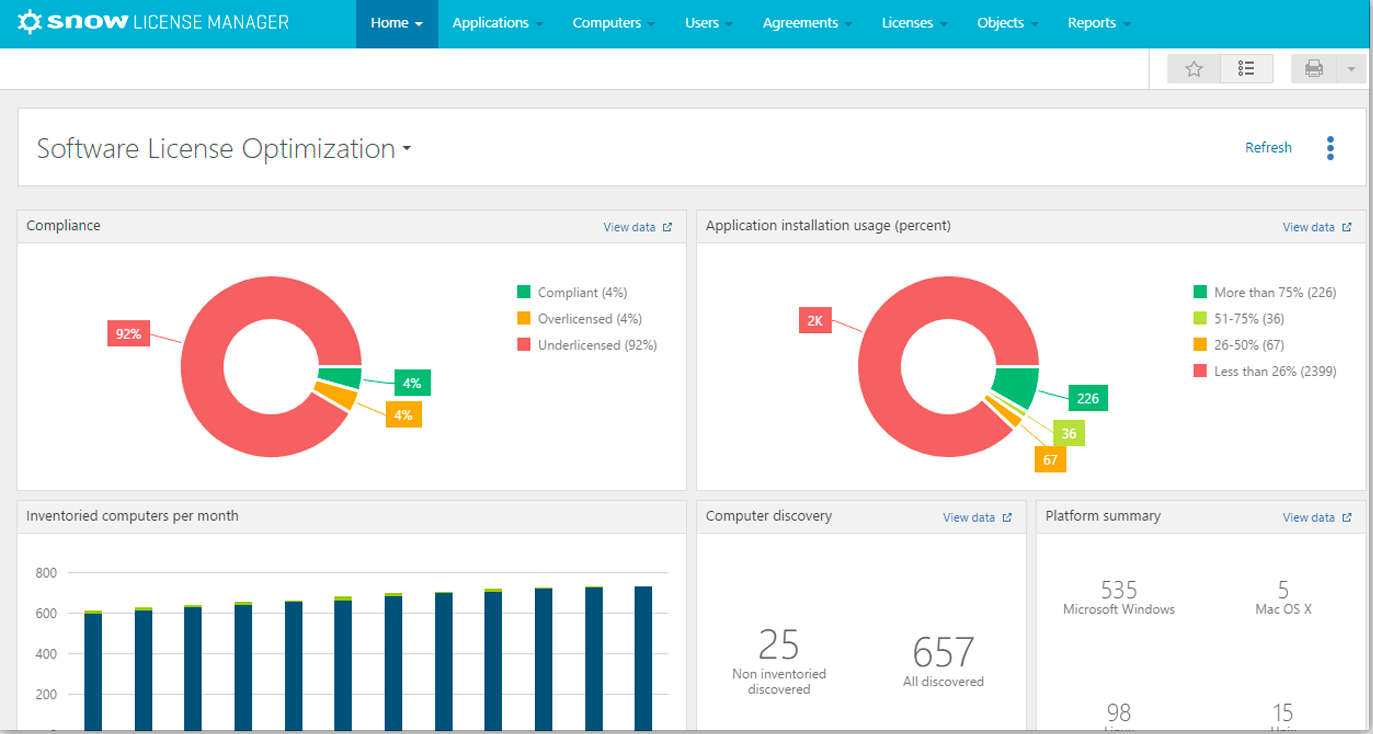Open the vertical three-dot options menu
This screenshot has height=734, width=1373.
point(1330,148)
